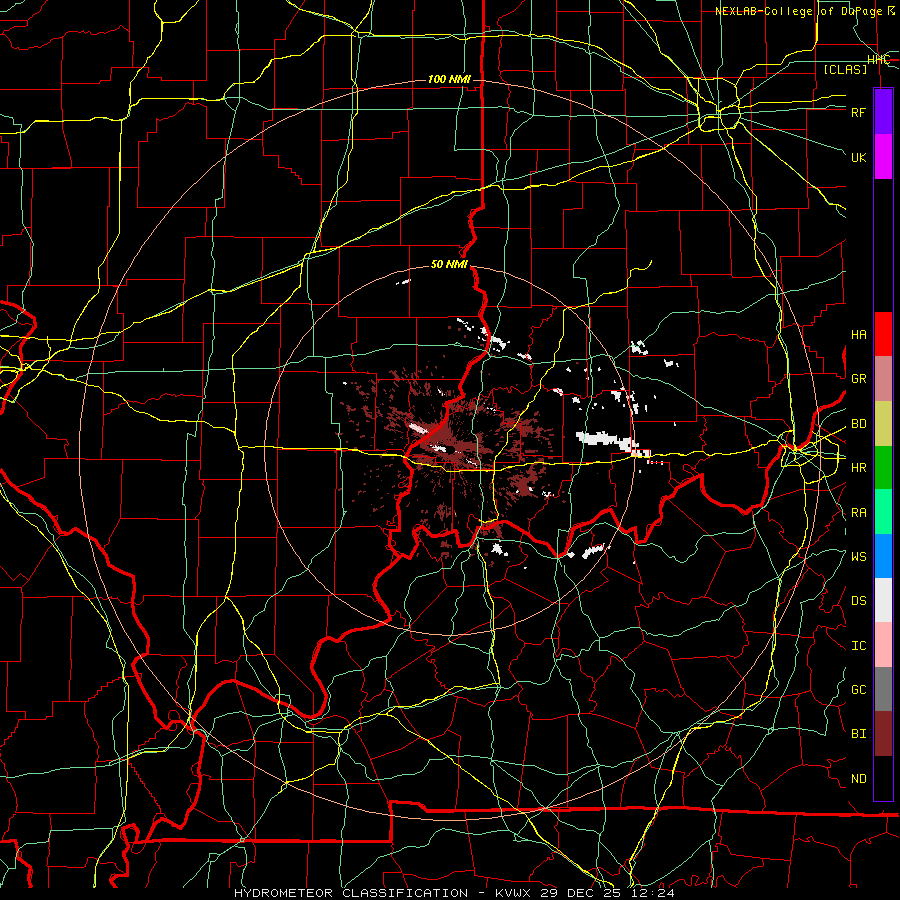Click the HHC product code label
The width and height of the screenshot is (900, 900).
point(878,60)
